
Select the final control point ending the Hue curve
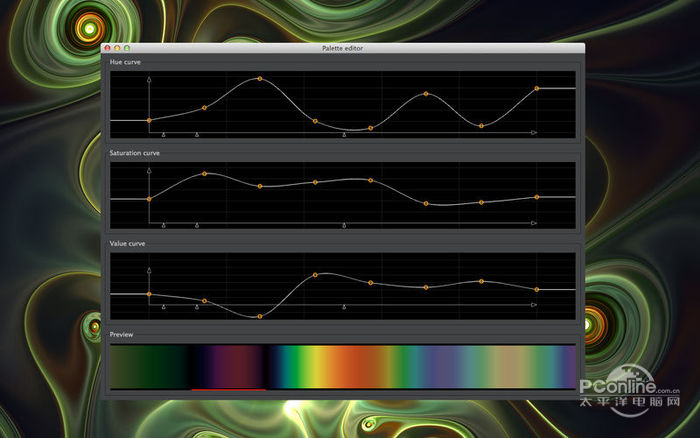tap(537, 88)
